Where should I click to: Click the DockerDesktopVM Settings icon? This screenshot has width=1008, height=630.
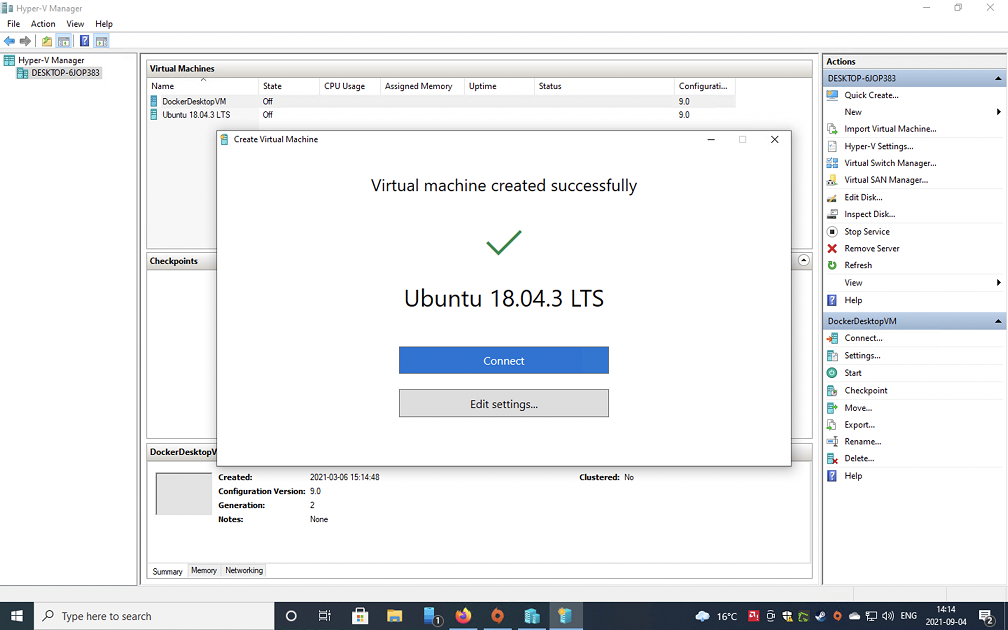832,356
